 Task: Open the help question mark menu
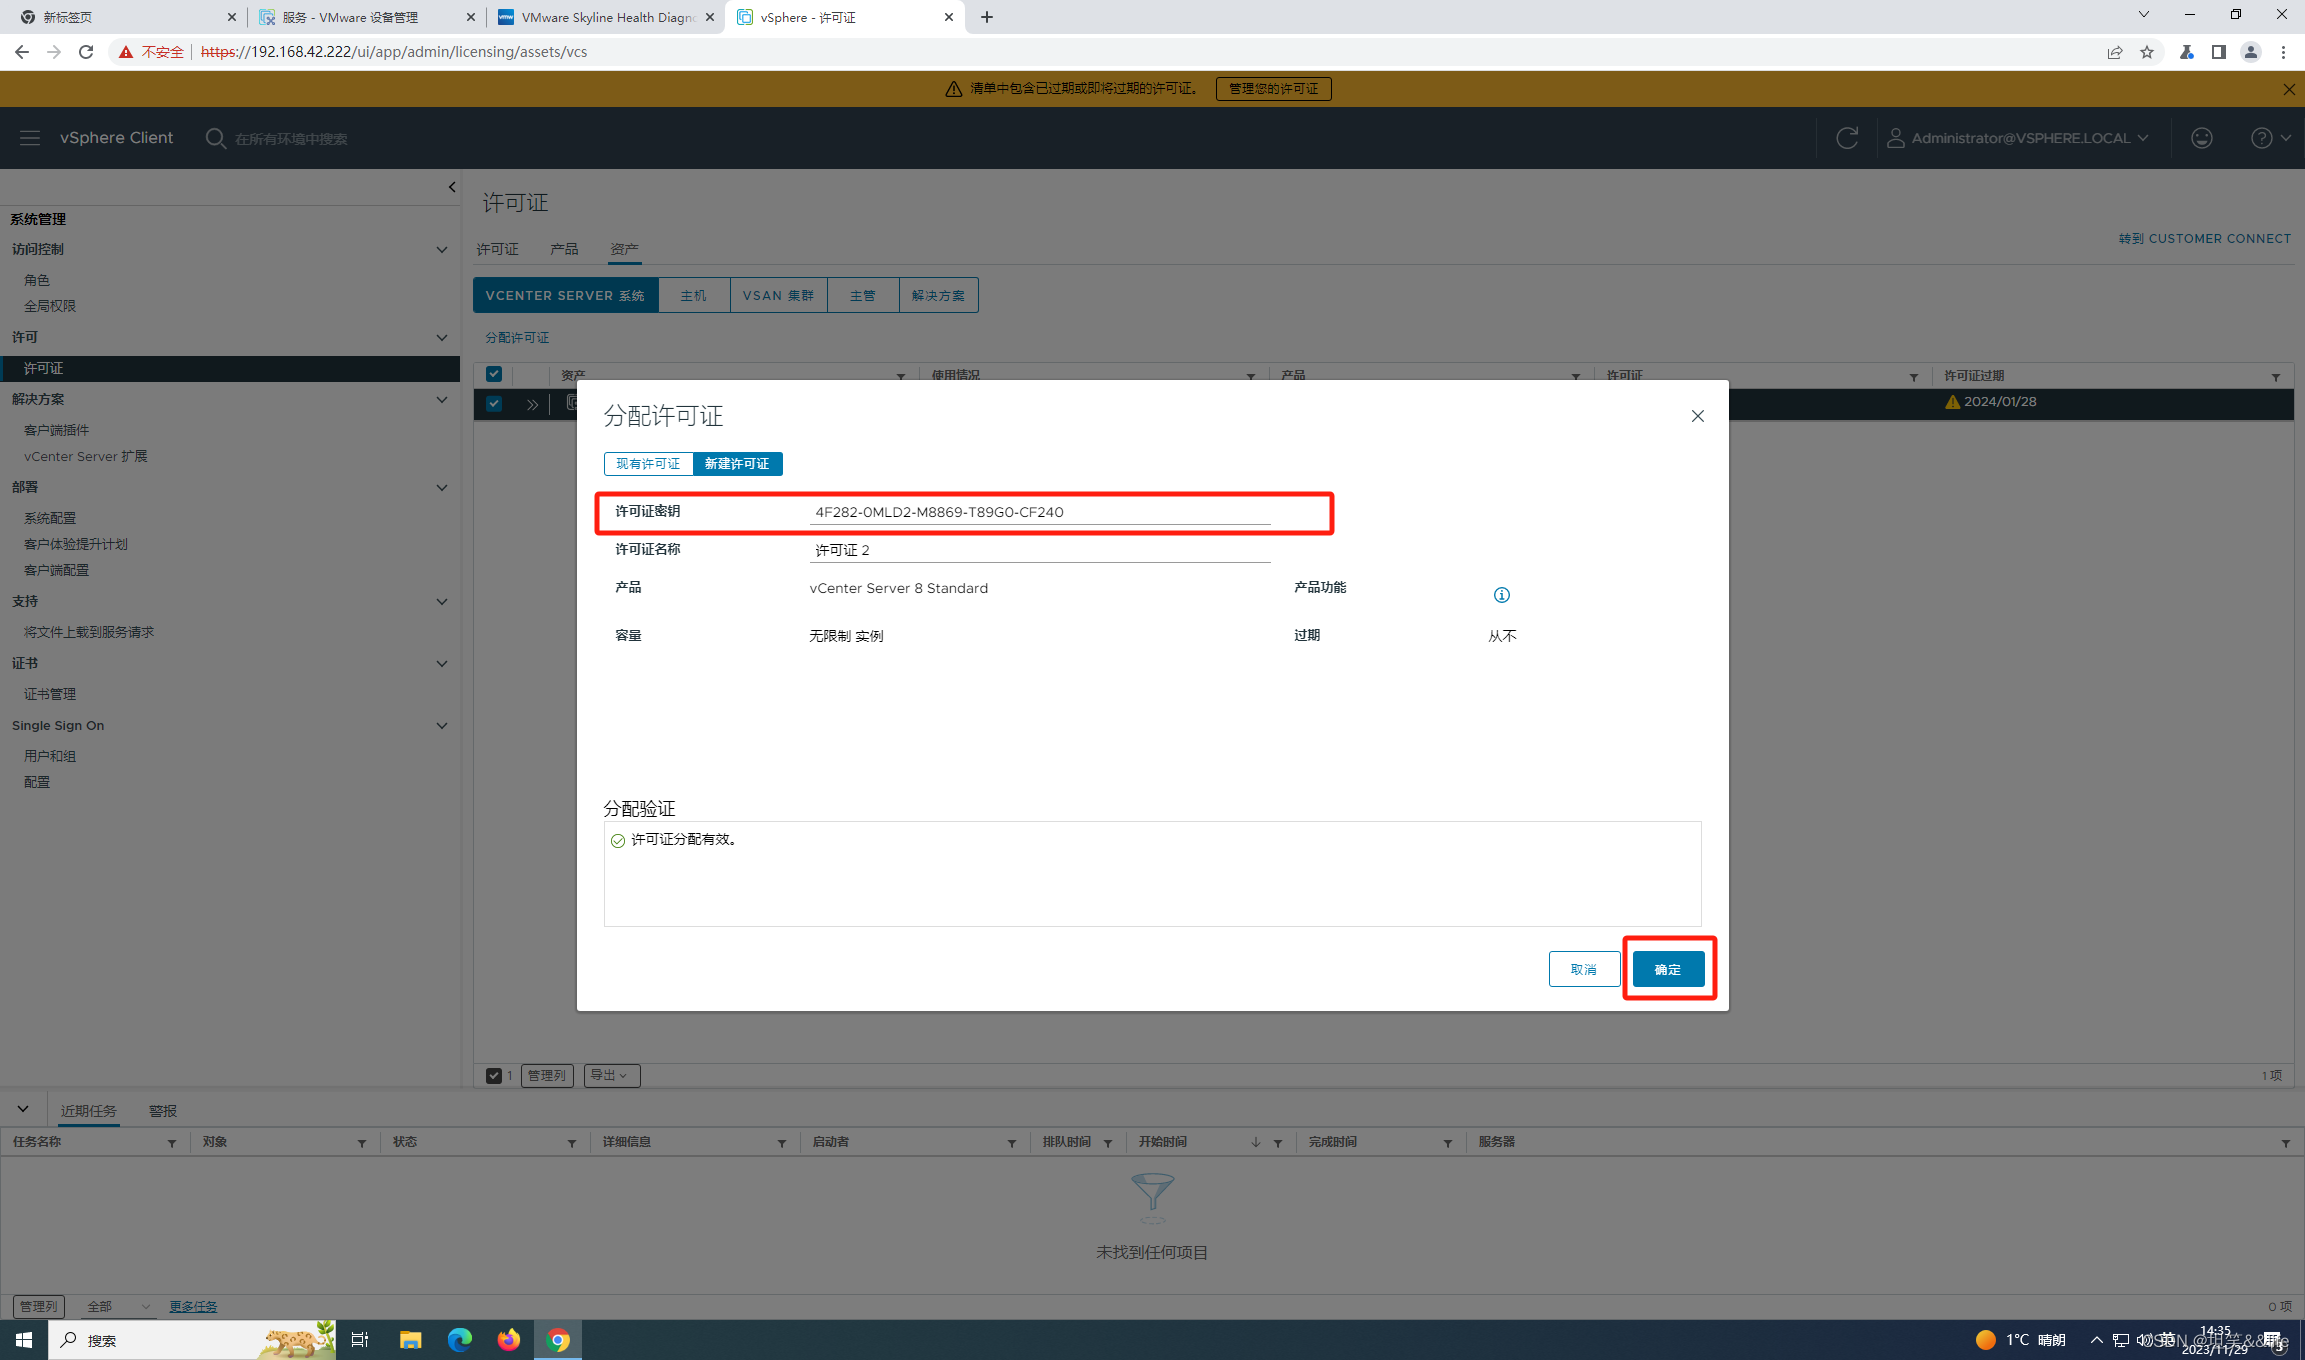pos(2270,138)
